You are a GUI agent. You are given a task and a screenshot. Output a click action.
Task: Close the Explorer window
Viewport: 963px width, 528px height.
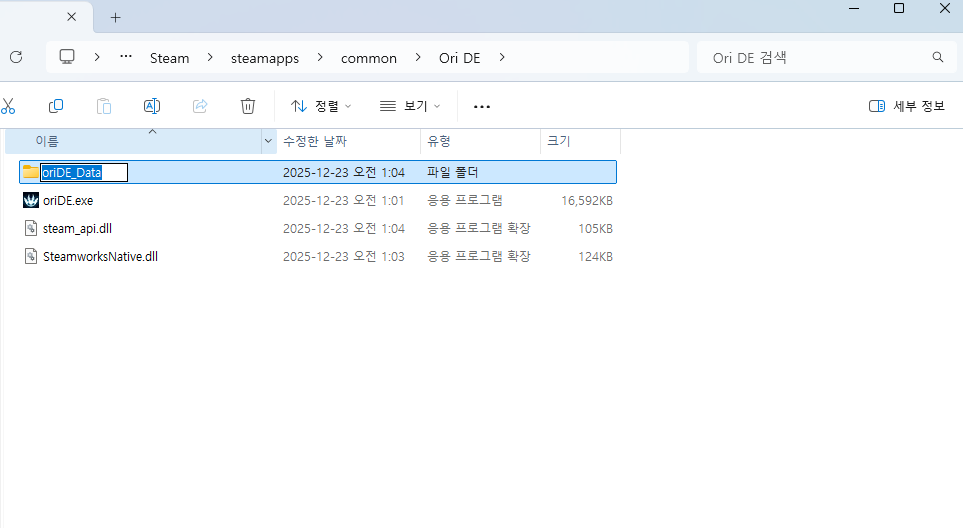point(945,8)
